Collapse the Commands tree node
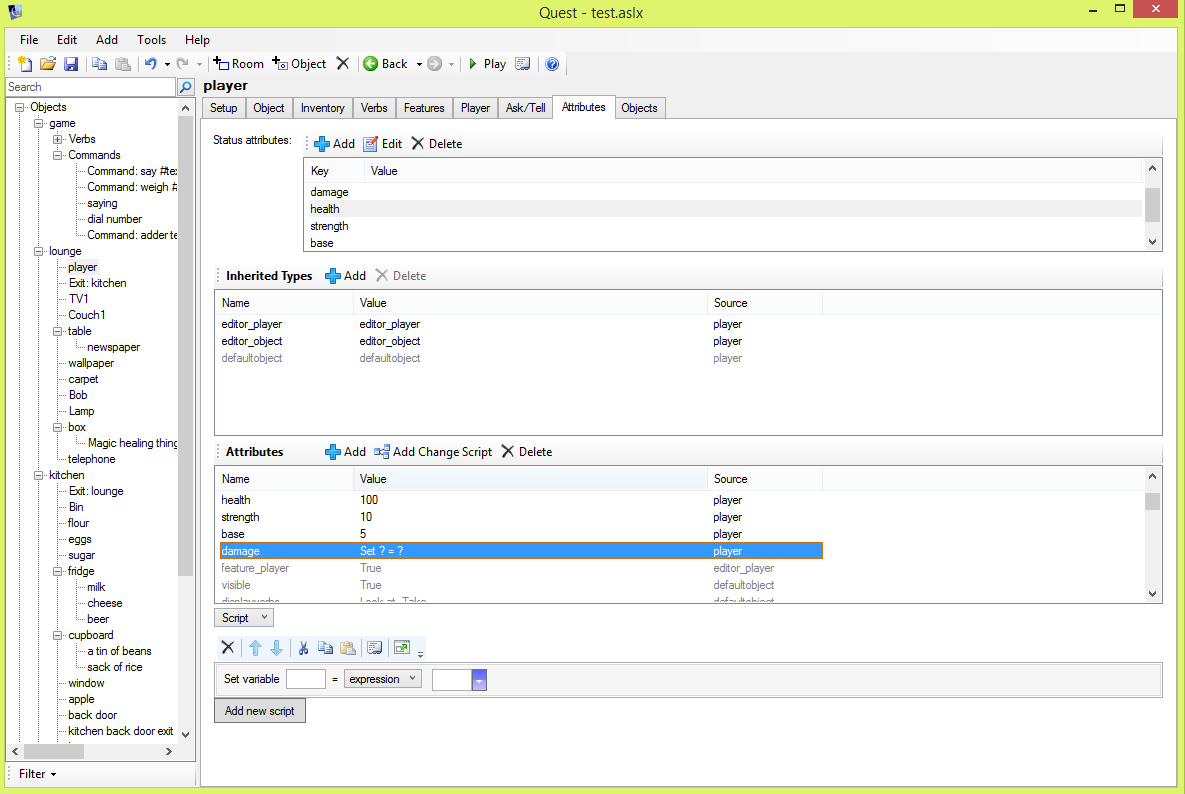 coord(57,156)
